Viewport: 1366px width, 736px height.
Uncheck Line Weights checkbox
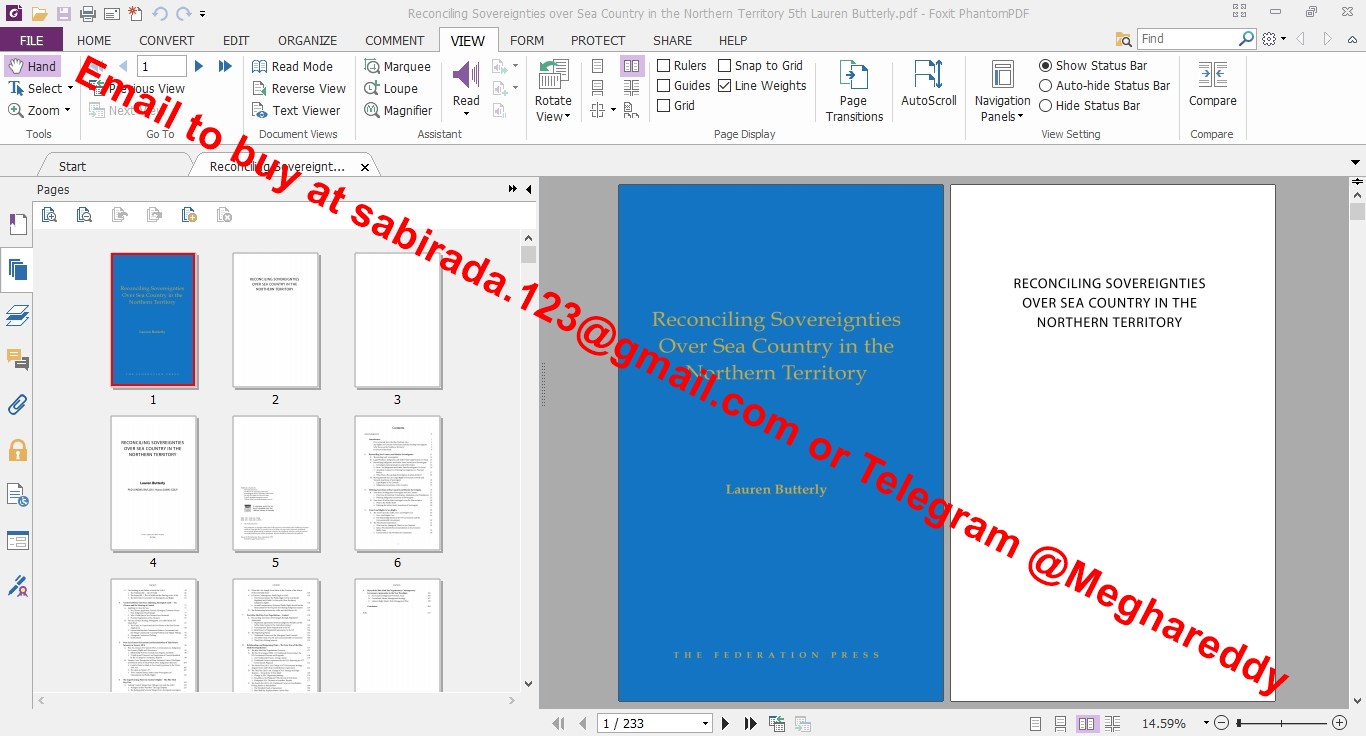click(762, 86)
